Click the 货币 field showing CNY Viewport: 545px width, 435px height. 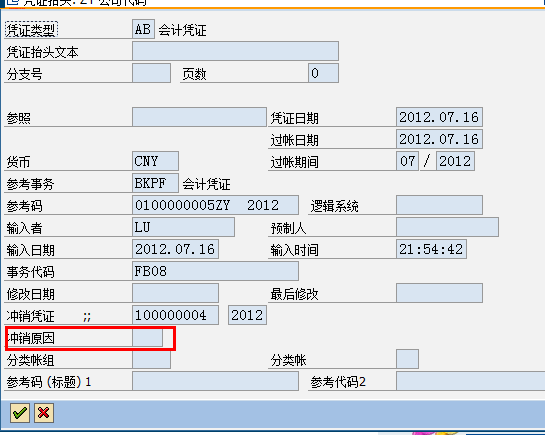[x=155, y=161]
